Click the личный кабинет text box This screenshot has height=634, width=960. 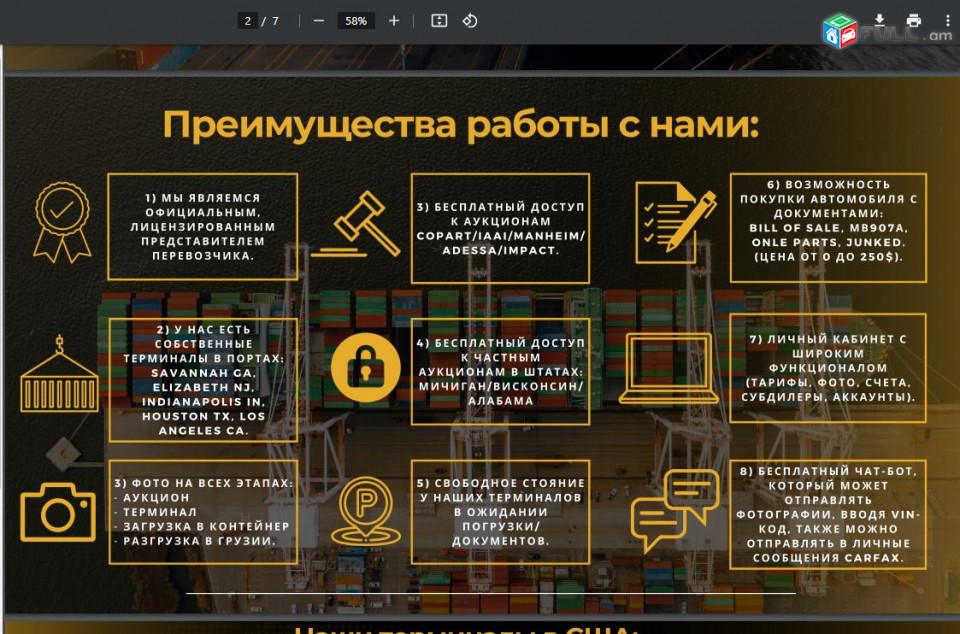click(x=828, y=368)
